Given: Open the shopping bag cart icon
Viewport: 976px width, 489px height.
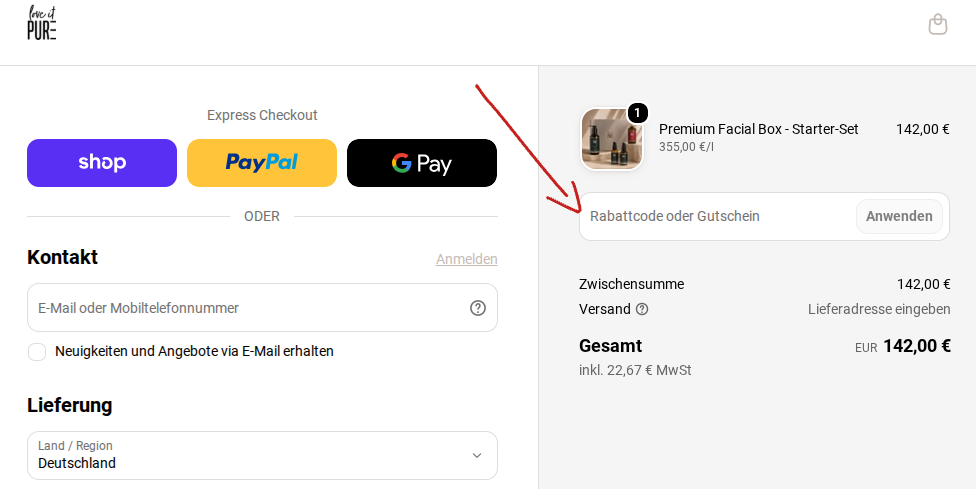Looking at the screenshot, I should click(937, 25).
